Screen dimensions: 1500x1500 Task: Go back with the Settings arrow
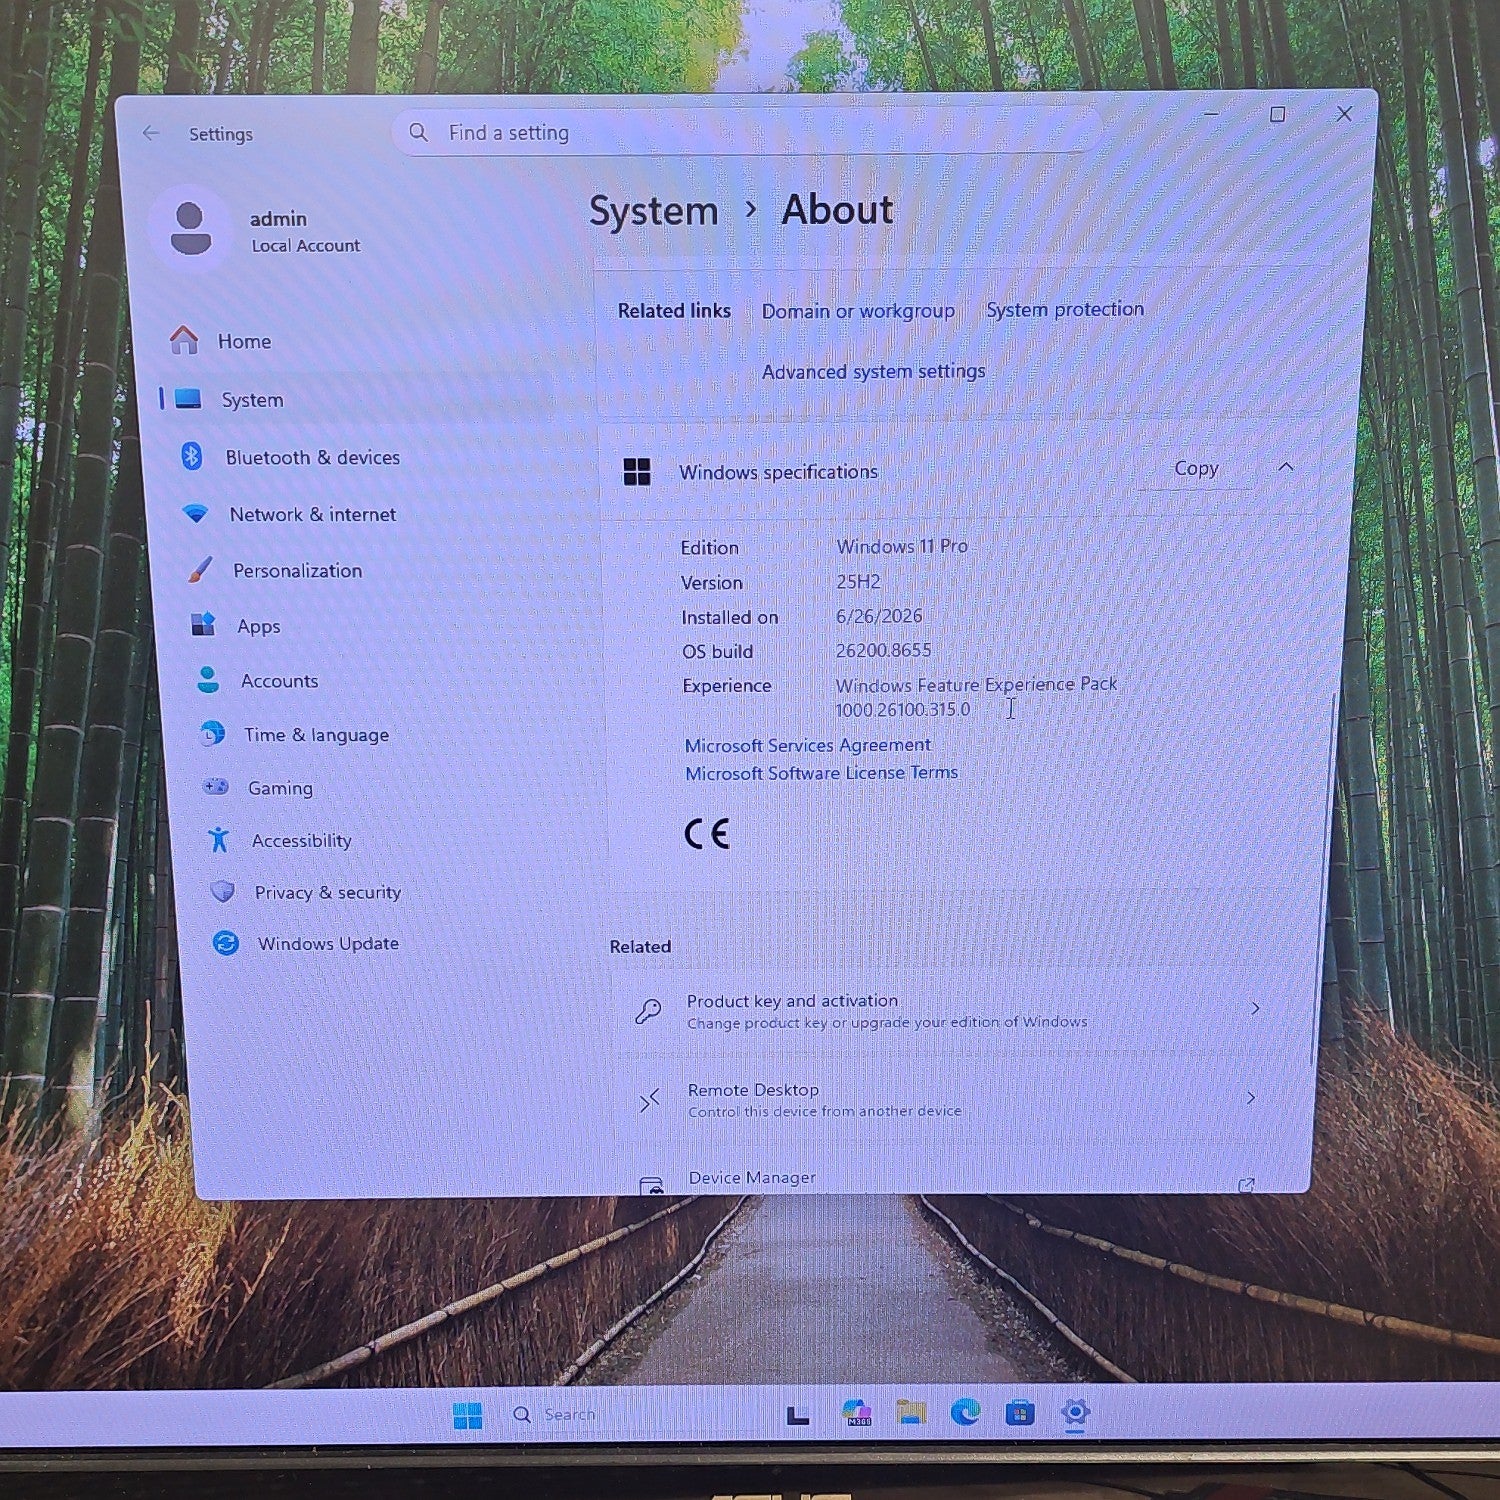pyautogui.click(x=151, y=133)
